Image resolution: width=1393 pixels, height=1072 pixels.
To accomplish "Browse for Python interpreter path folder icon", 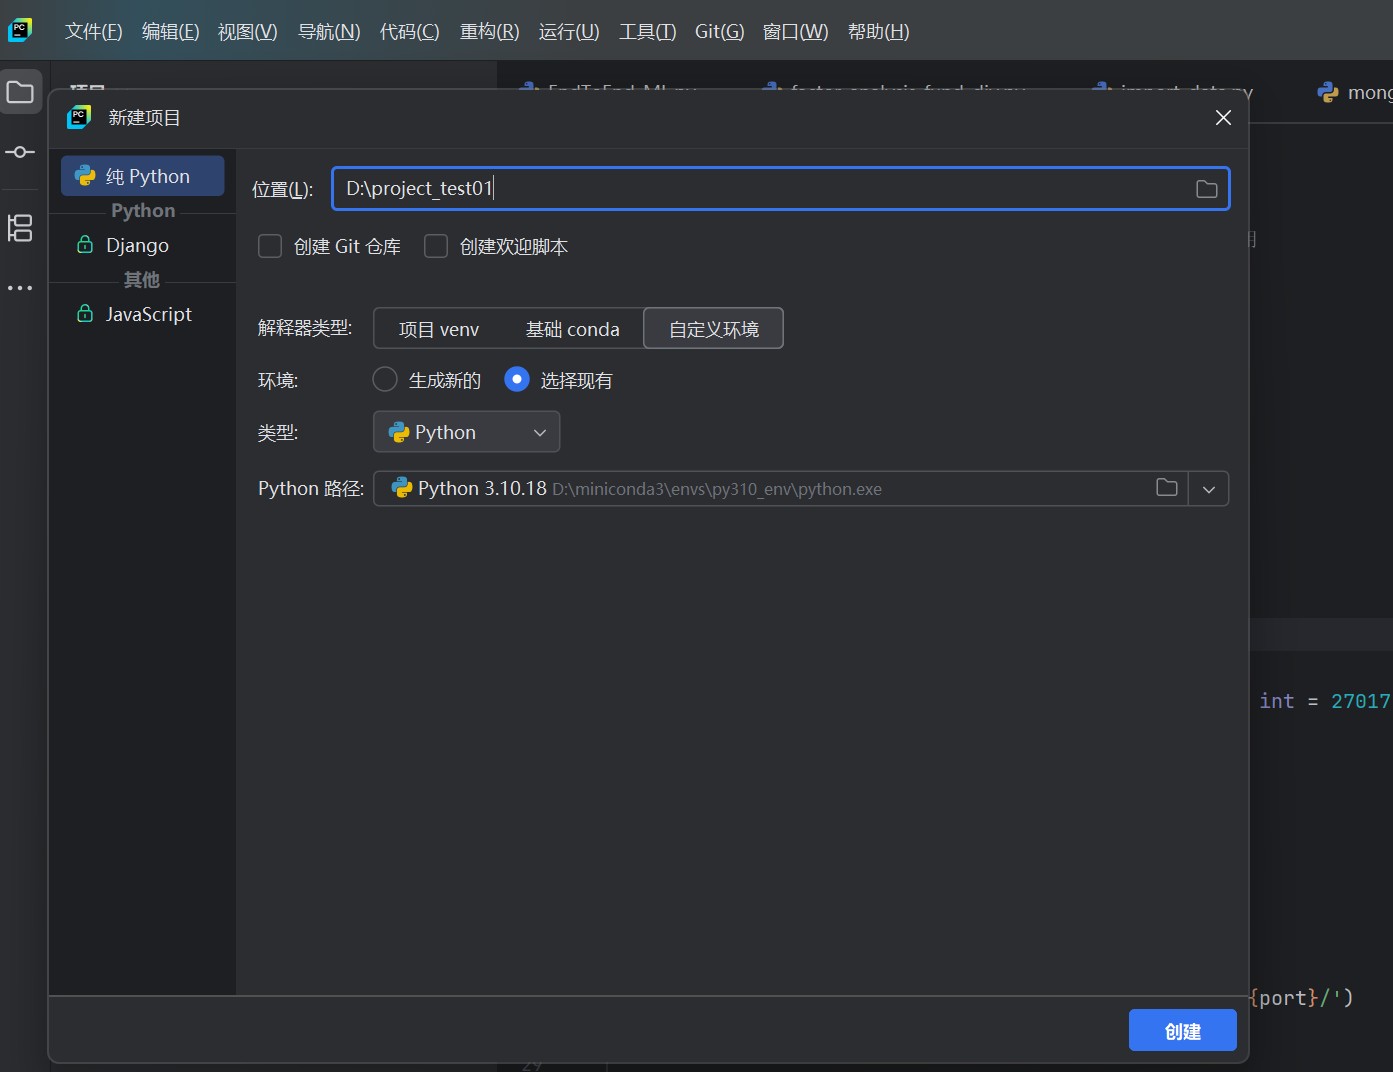I will coord(1167,488).
